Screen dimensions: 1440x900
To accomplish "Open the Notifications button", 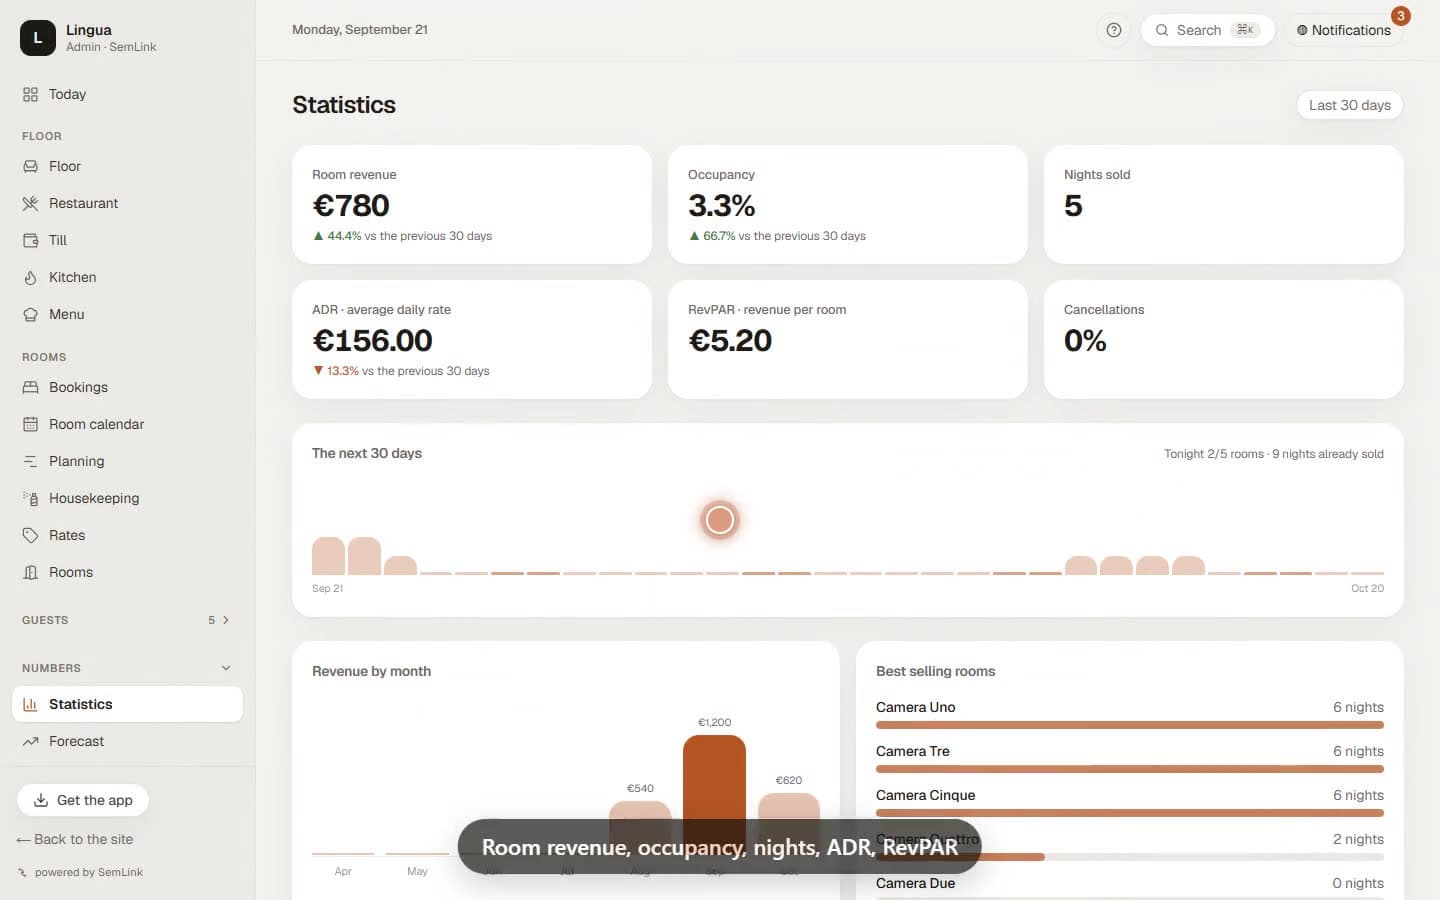I will [x=1344, y=30].
